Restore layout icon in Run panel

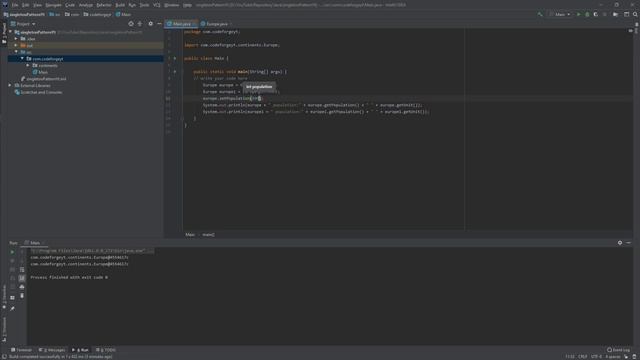point(12,298)
